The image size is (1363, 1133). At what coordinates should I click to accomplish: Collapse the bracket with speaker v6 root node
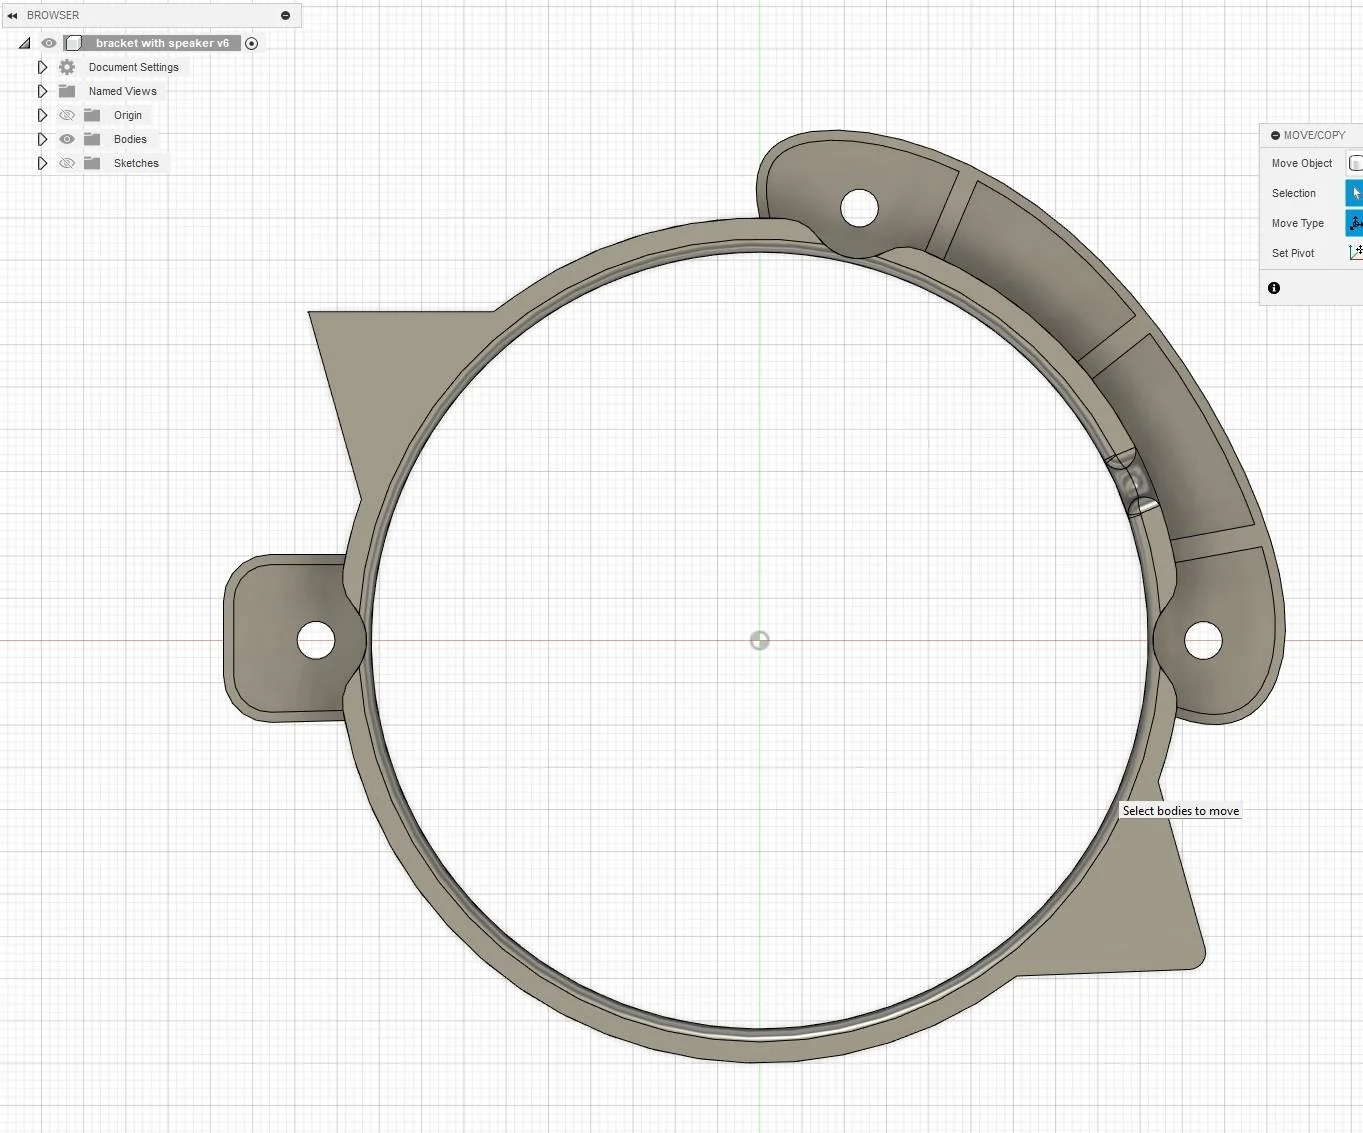click(24, 43)
